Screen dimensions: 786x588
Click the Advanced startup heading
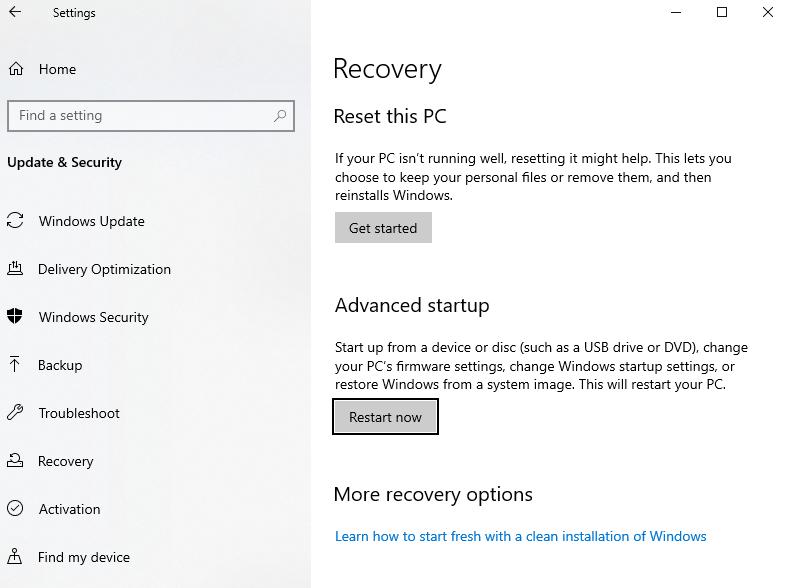click(x=412, y=305)
